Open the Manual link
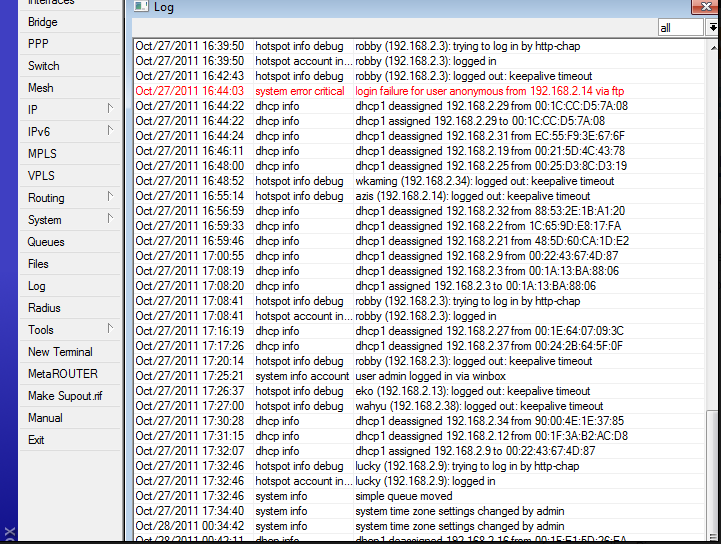 [x=45, y=418]
